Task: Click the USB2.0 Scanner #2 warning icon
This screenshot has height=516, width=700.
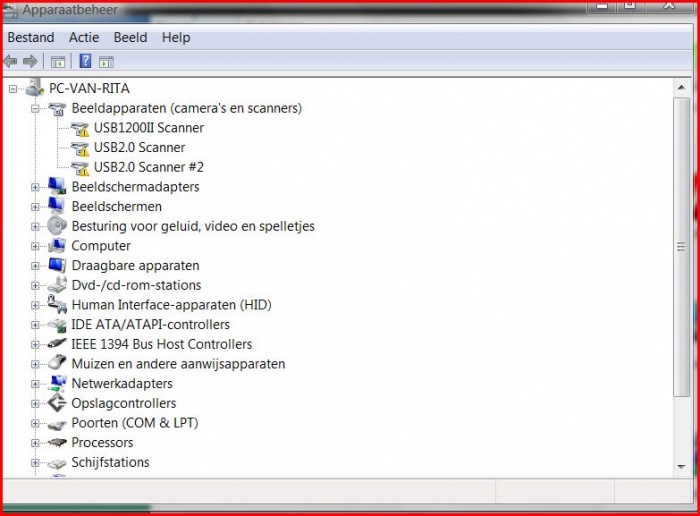Action: (x=80, y=168)
